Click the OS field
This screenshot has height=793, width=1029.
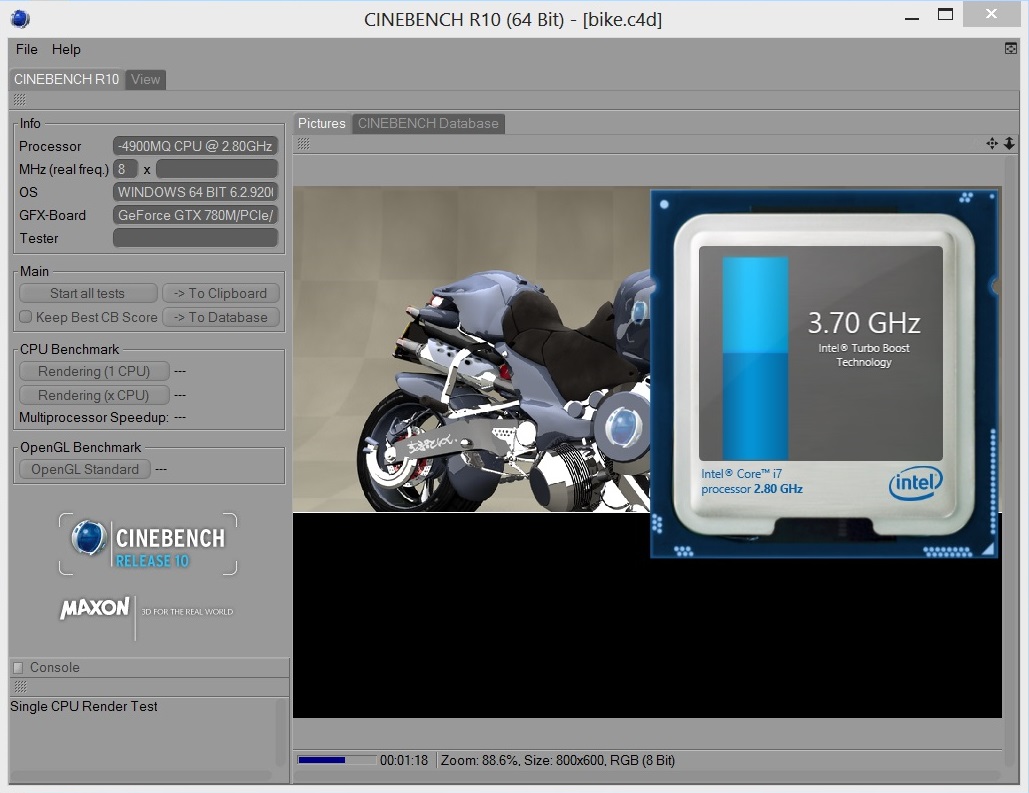[x=196, y=192]
